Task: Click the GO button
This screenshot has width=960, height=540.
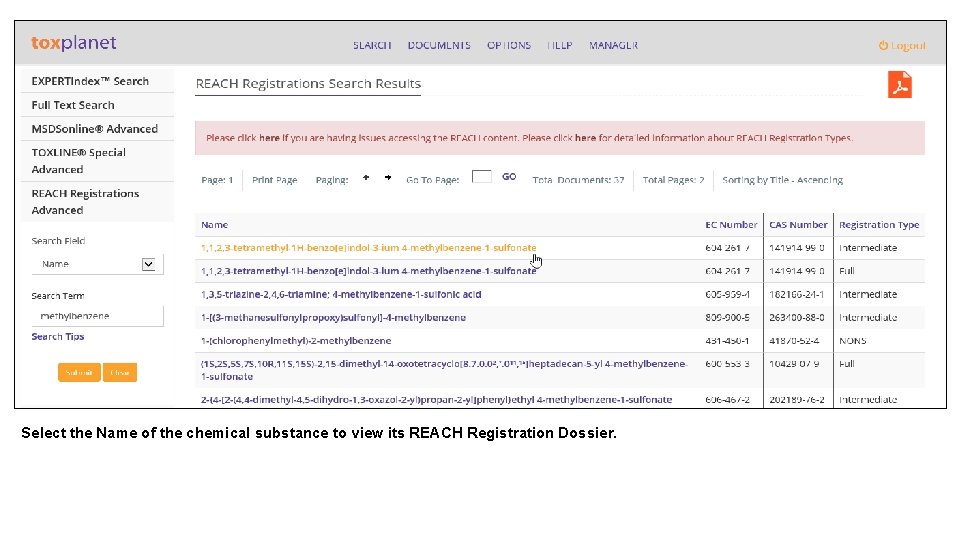Action: tap(509, 176)
